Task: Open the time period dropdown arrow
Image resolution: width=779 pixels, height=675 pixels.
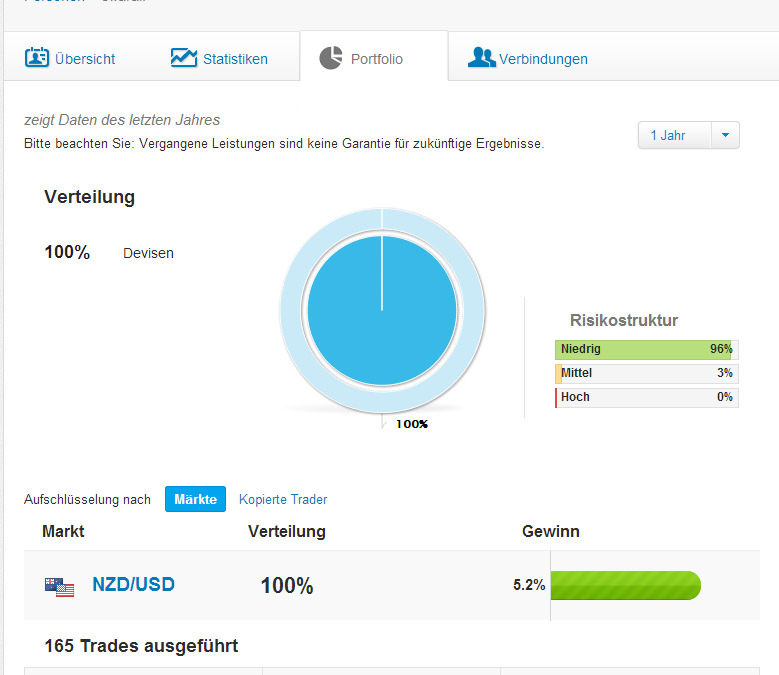Action: (x=725, y=135)
